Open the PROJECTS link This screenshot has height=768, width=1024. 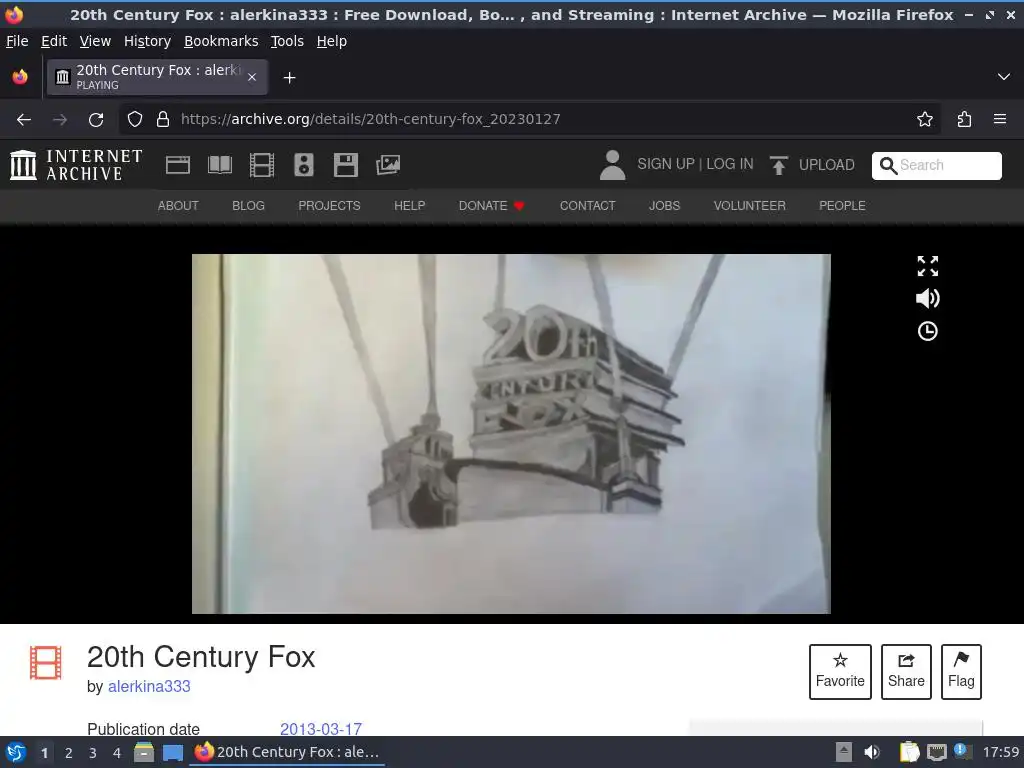[x=329, y=206]
